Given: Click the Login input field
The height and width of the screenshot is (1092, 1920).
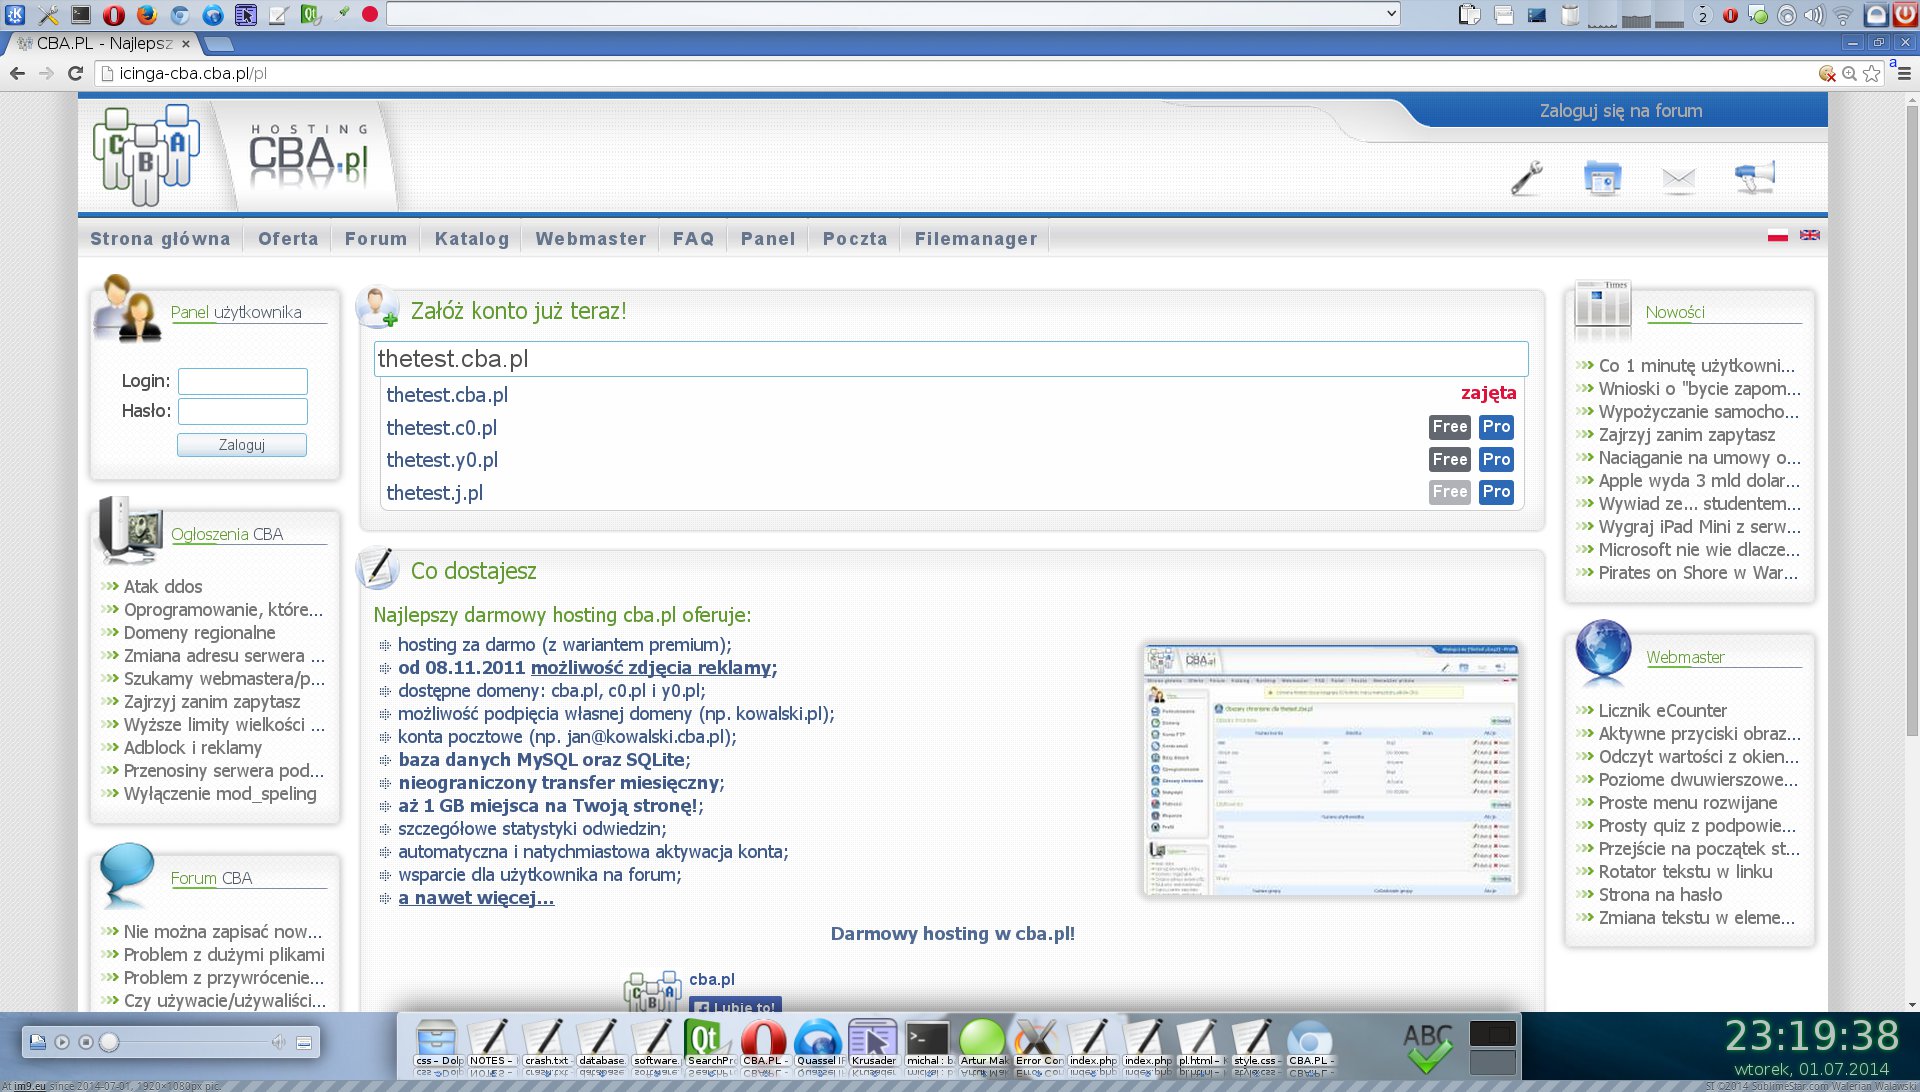Looking at the screenshot, I should pyautogui.click(x=242, y=381).
